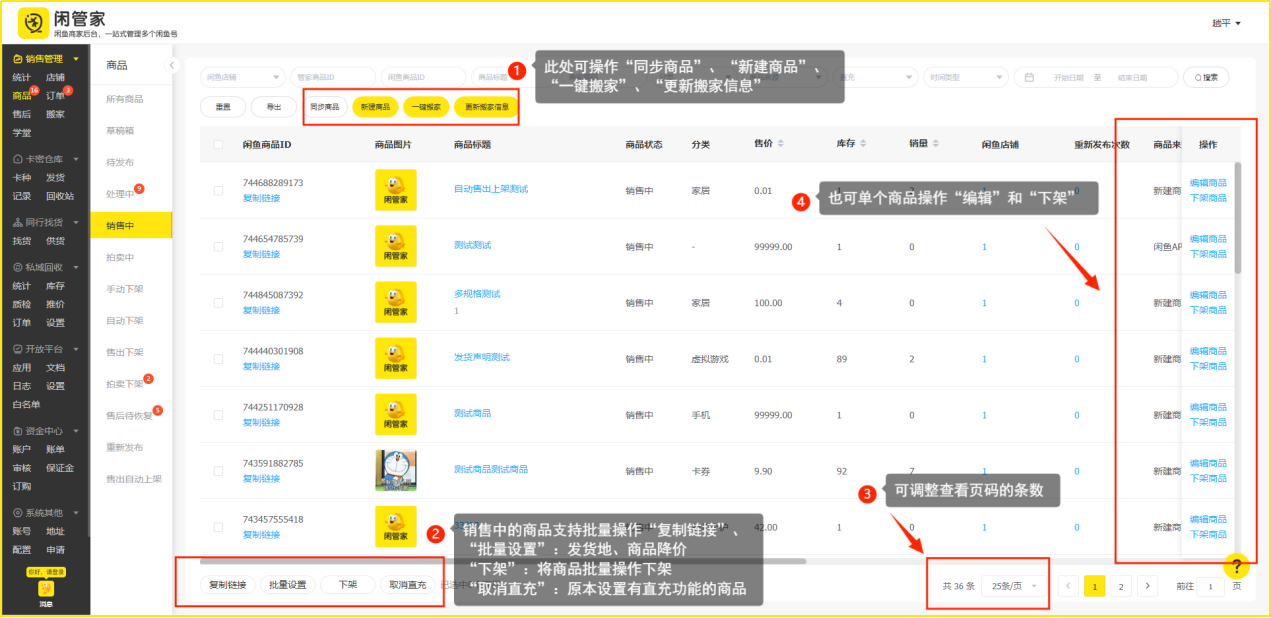This screenshot has height=618, width=1271.
Task: Go to the next page using arrow
Action: [x=1148, y=586]
